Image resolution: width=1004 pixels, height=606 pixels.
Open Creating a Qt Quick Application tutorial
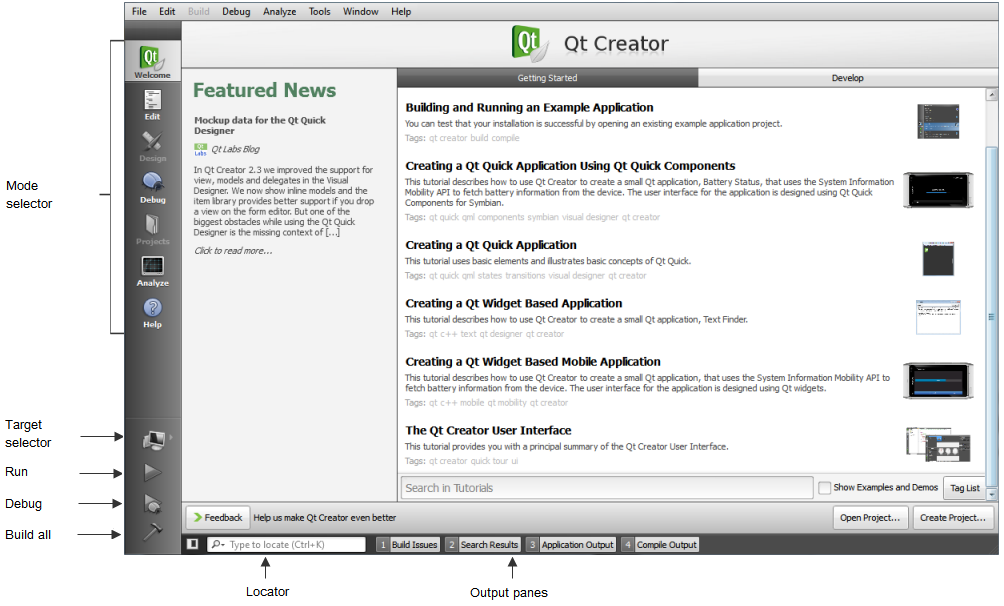point(490,245)
